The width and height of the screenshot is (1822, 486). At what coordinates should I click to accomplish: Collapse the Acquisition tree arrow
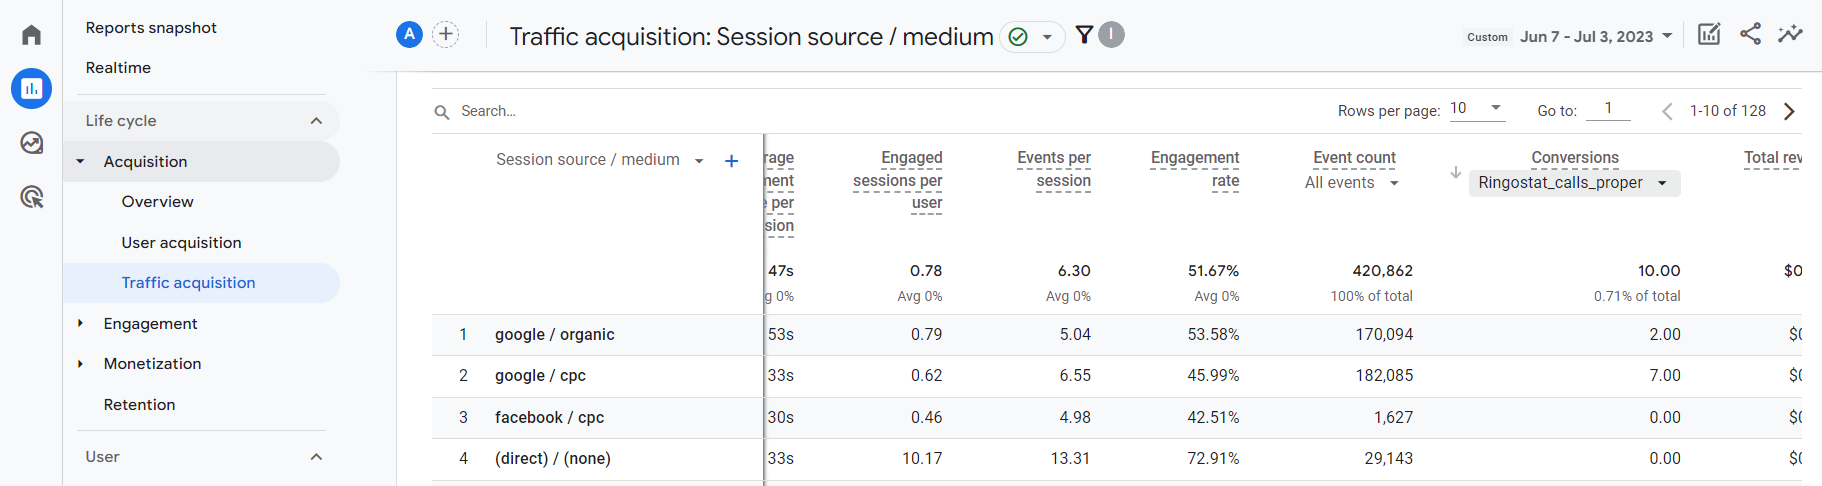tap(81, 162)
